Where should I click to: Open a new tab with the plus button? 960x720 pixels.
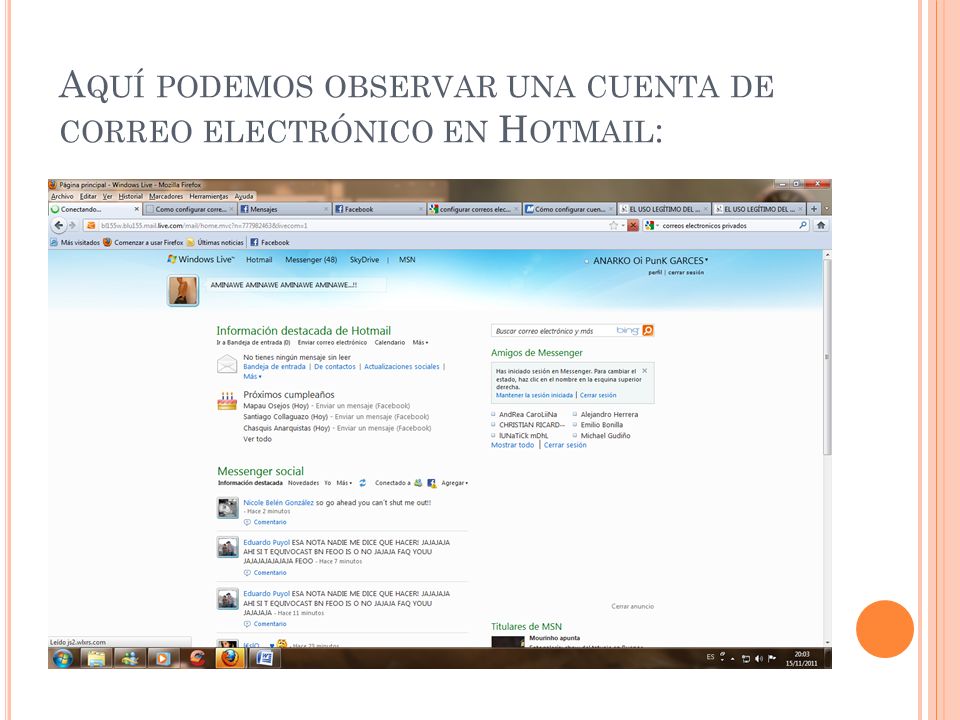814,209
